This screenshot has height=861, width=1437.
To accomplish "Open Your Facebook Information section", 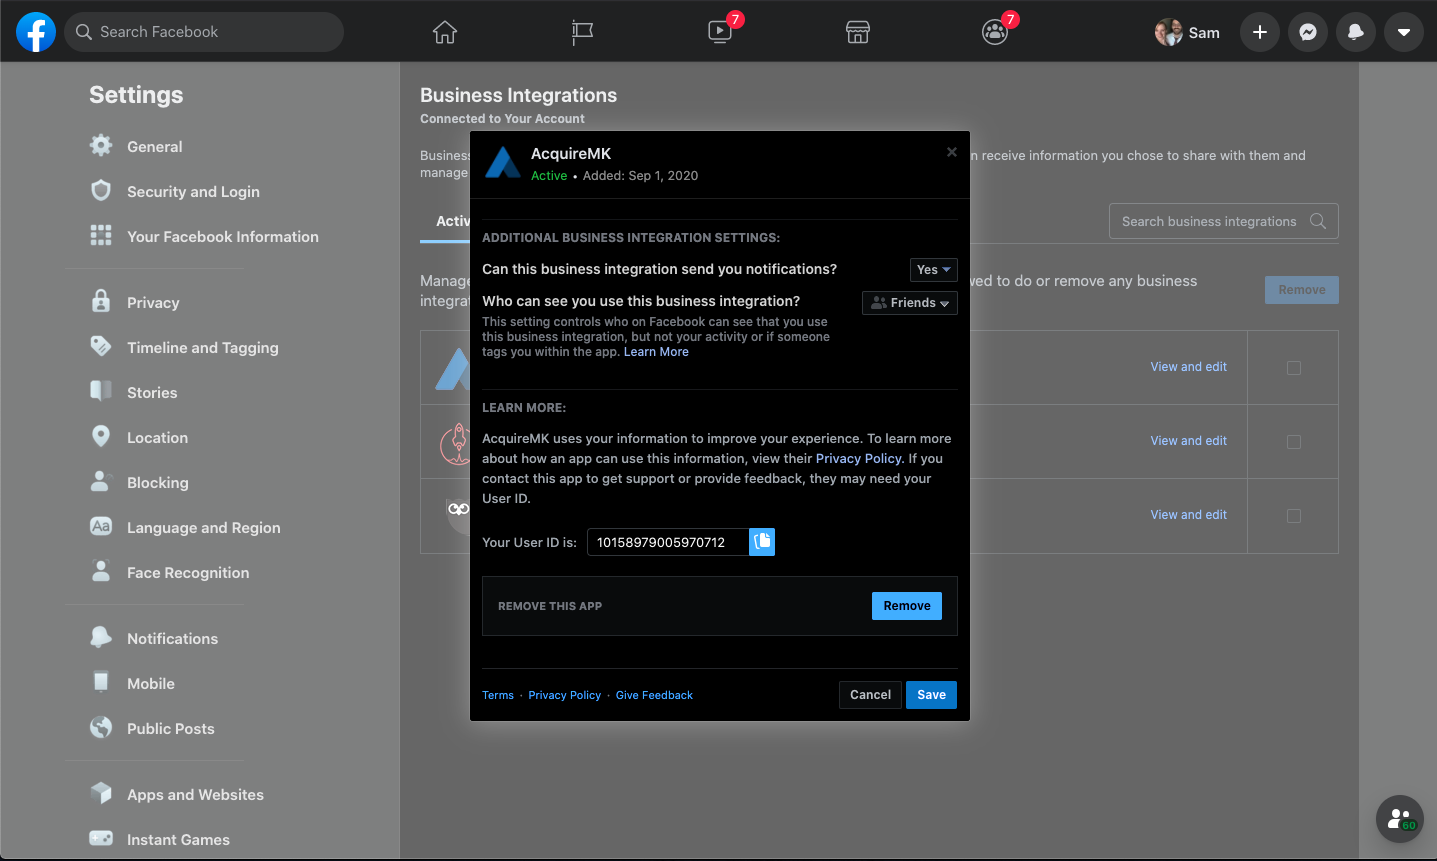I will click(x=223, y=237).
